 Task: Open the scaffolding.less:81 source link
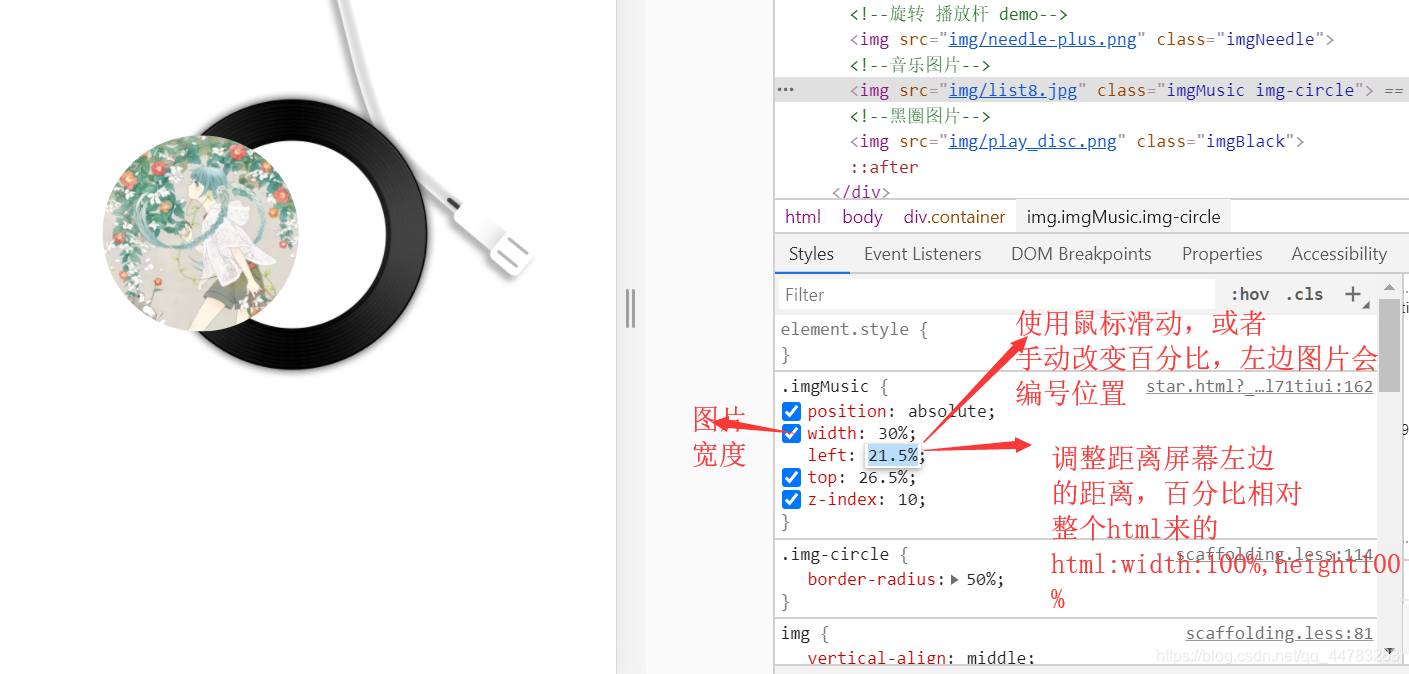1279,633
